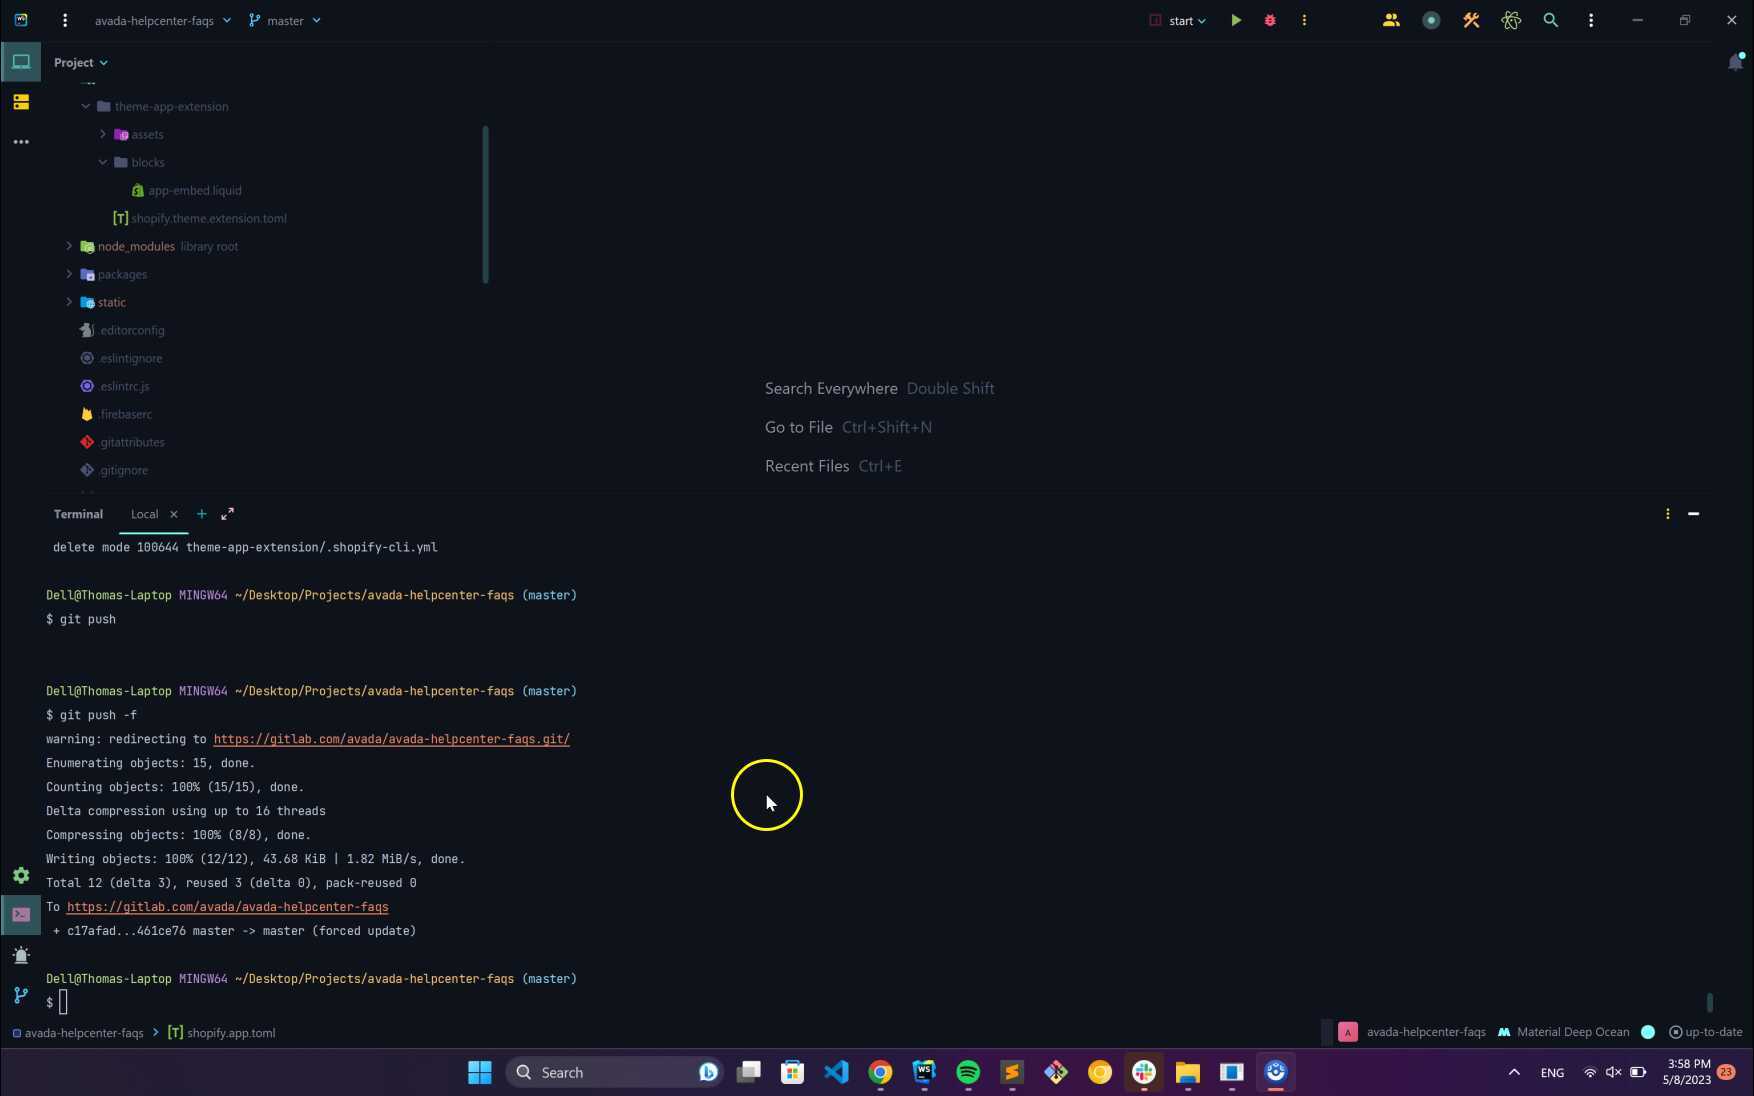Screen dimensions: 1754x1096
Task: Click the Material Deep Ocean theme color circle
Action: tap(1646, 1032)
